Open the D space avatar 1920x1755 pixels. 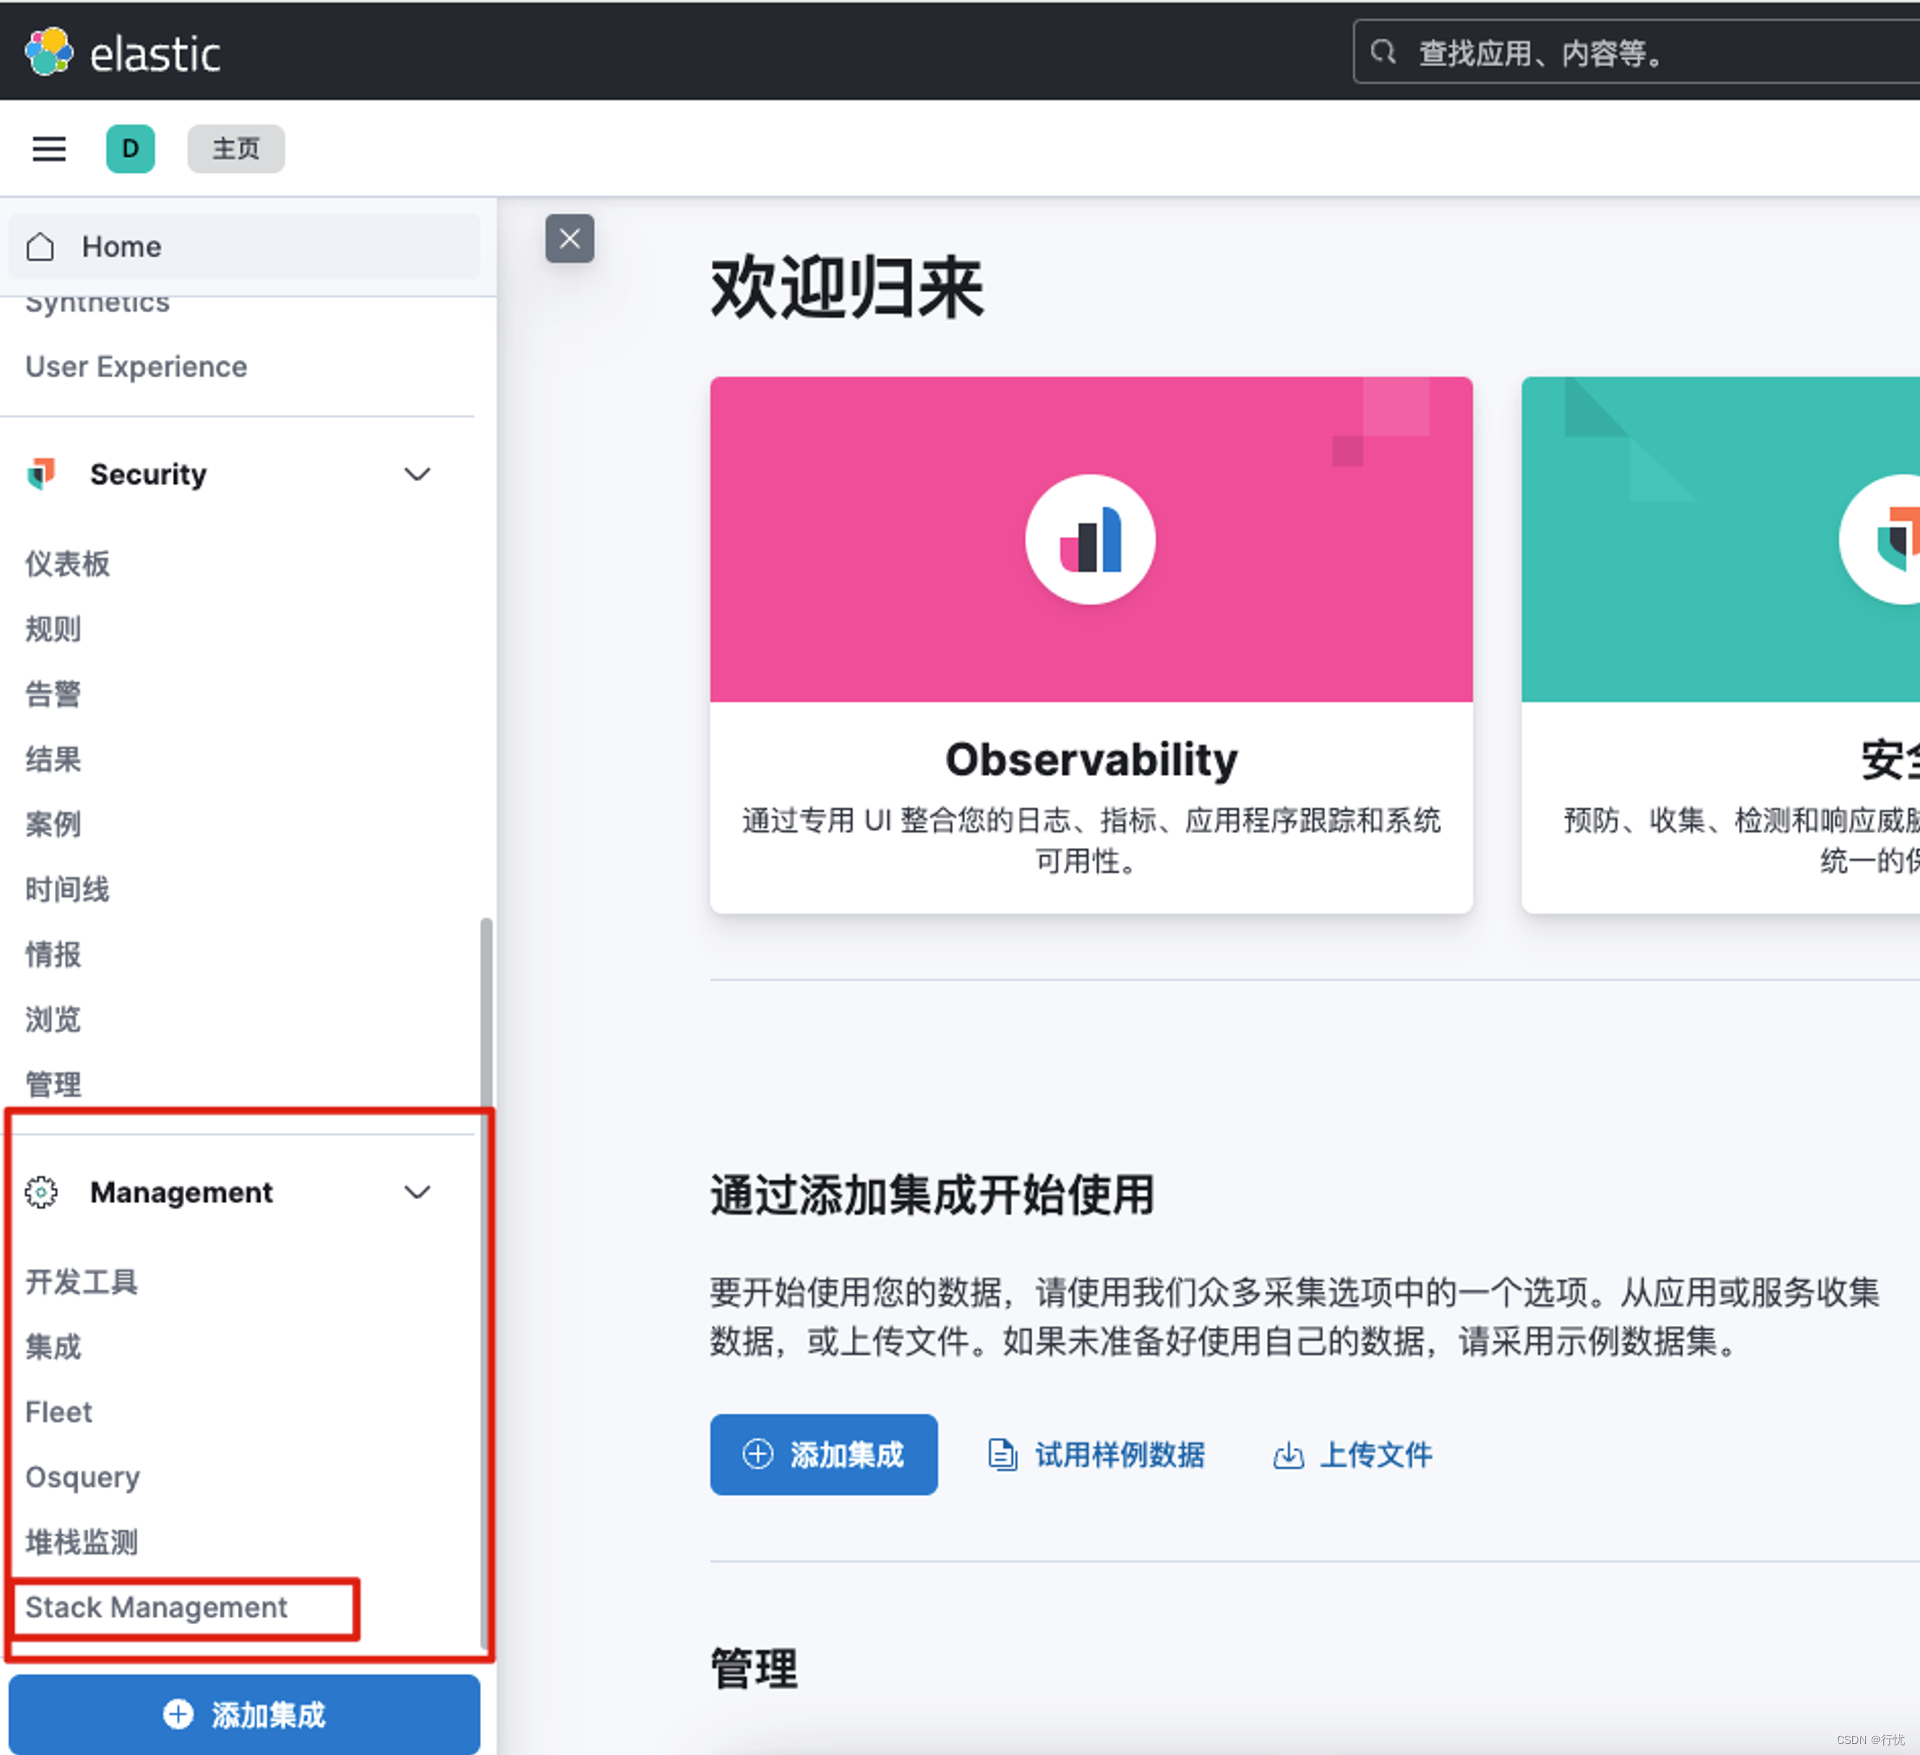(130, 149)
